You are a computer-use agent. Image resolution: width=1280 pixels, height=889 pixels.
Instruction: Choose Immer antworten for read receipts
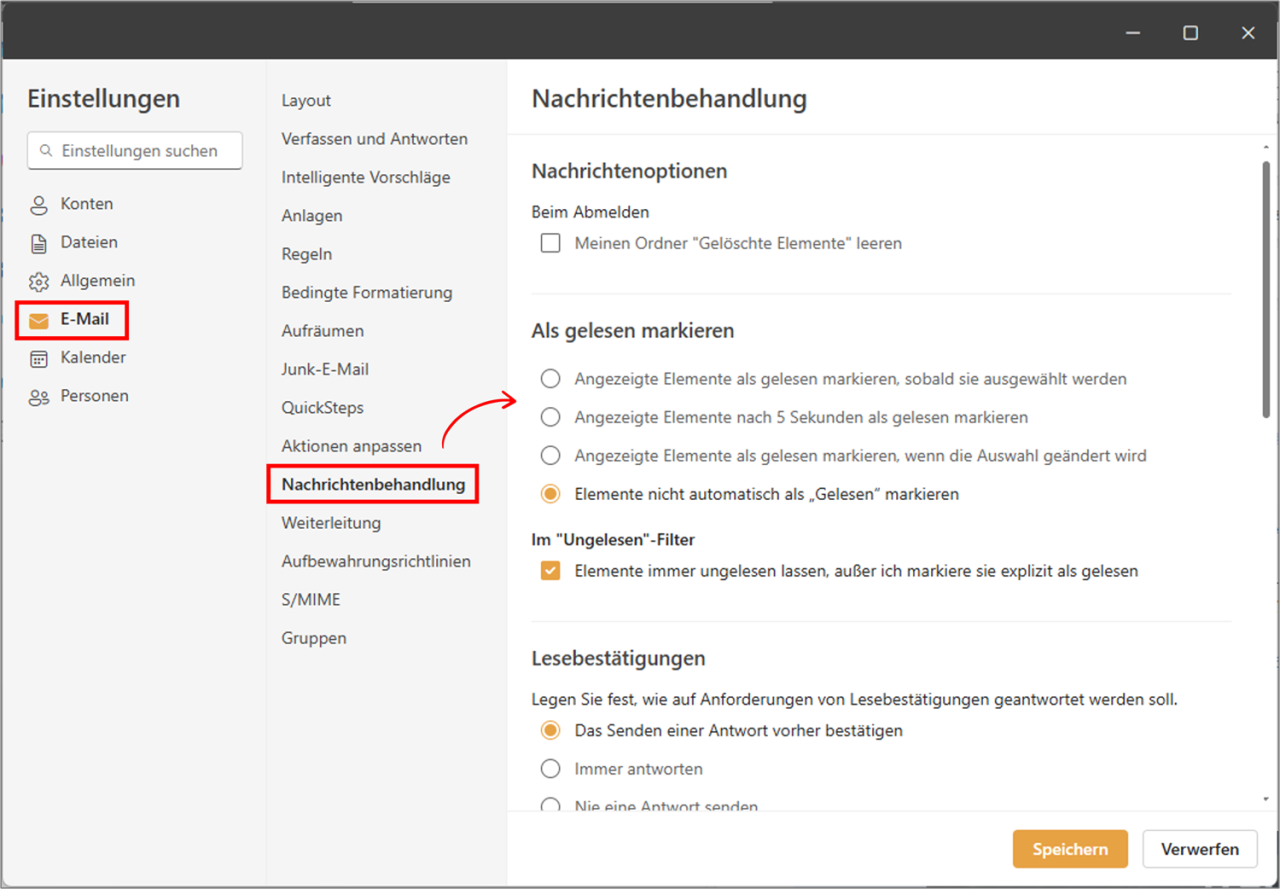tap(550, 768)
